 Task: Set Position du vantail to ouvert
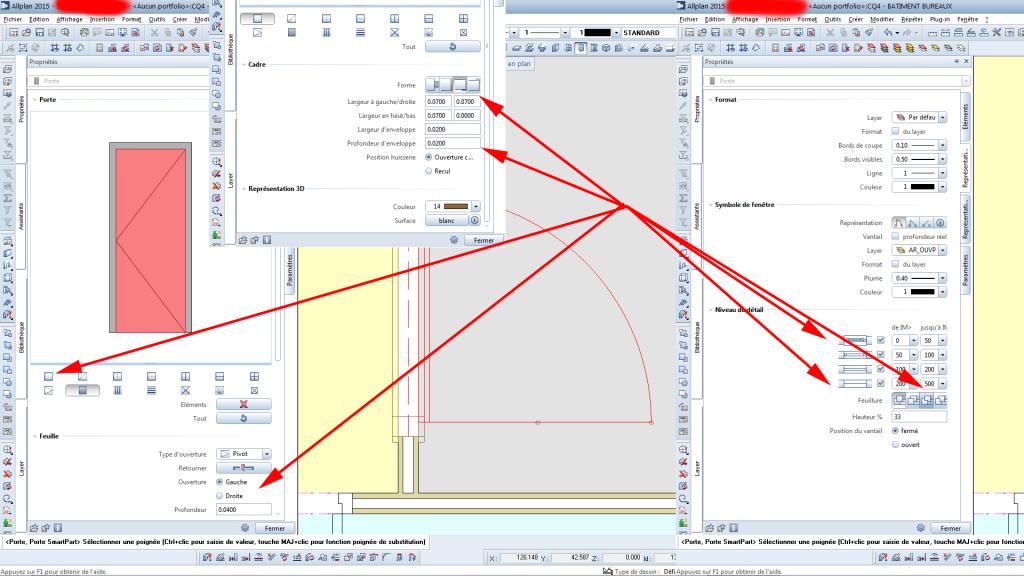pos(895,445)
